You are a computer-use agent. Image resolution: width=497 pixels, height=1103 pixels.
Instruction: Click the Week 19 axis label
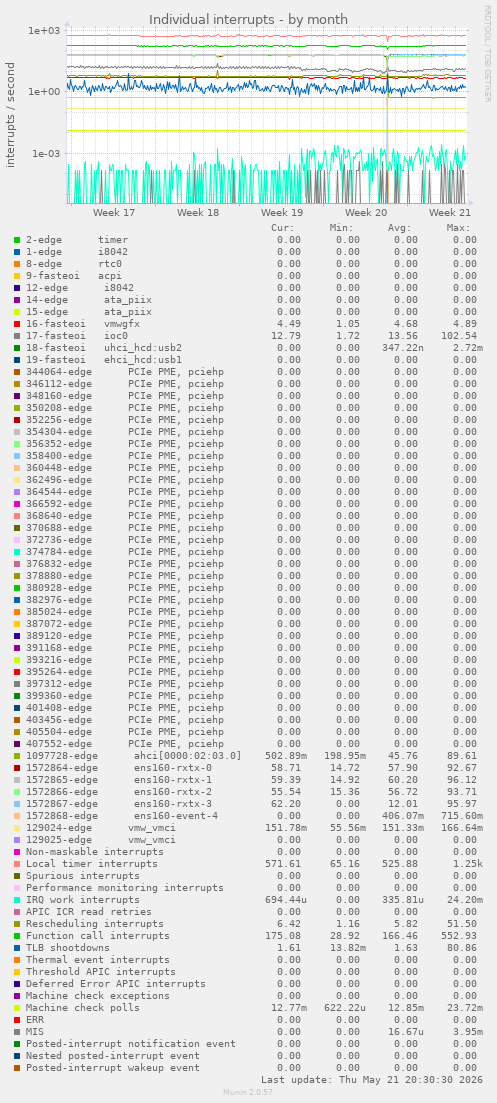click(x=282, y=212)
